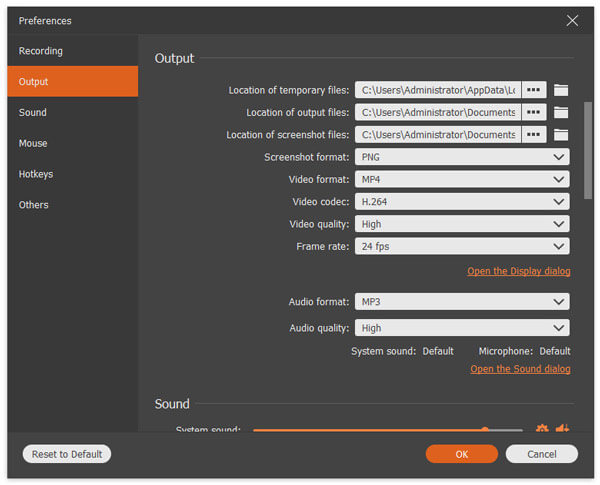Browse for output files location
The image size is (600, 485).
[533, 112]
